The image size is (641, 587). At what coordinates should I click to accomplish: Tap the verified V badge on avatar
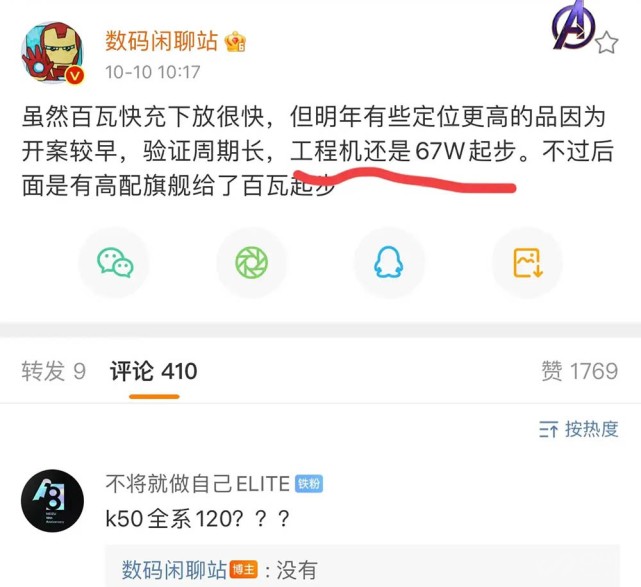coord(75,75)
